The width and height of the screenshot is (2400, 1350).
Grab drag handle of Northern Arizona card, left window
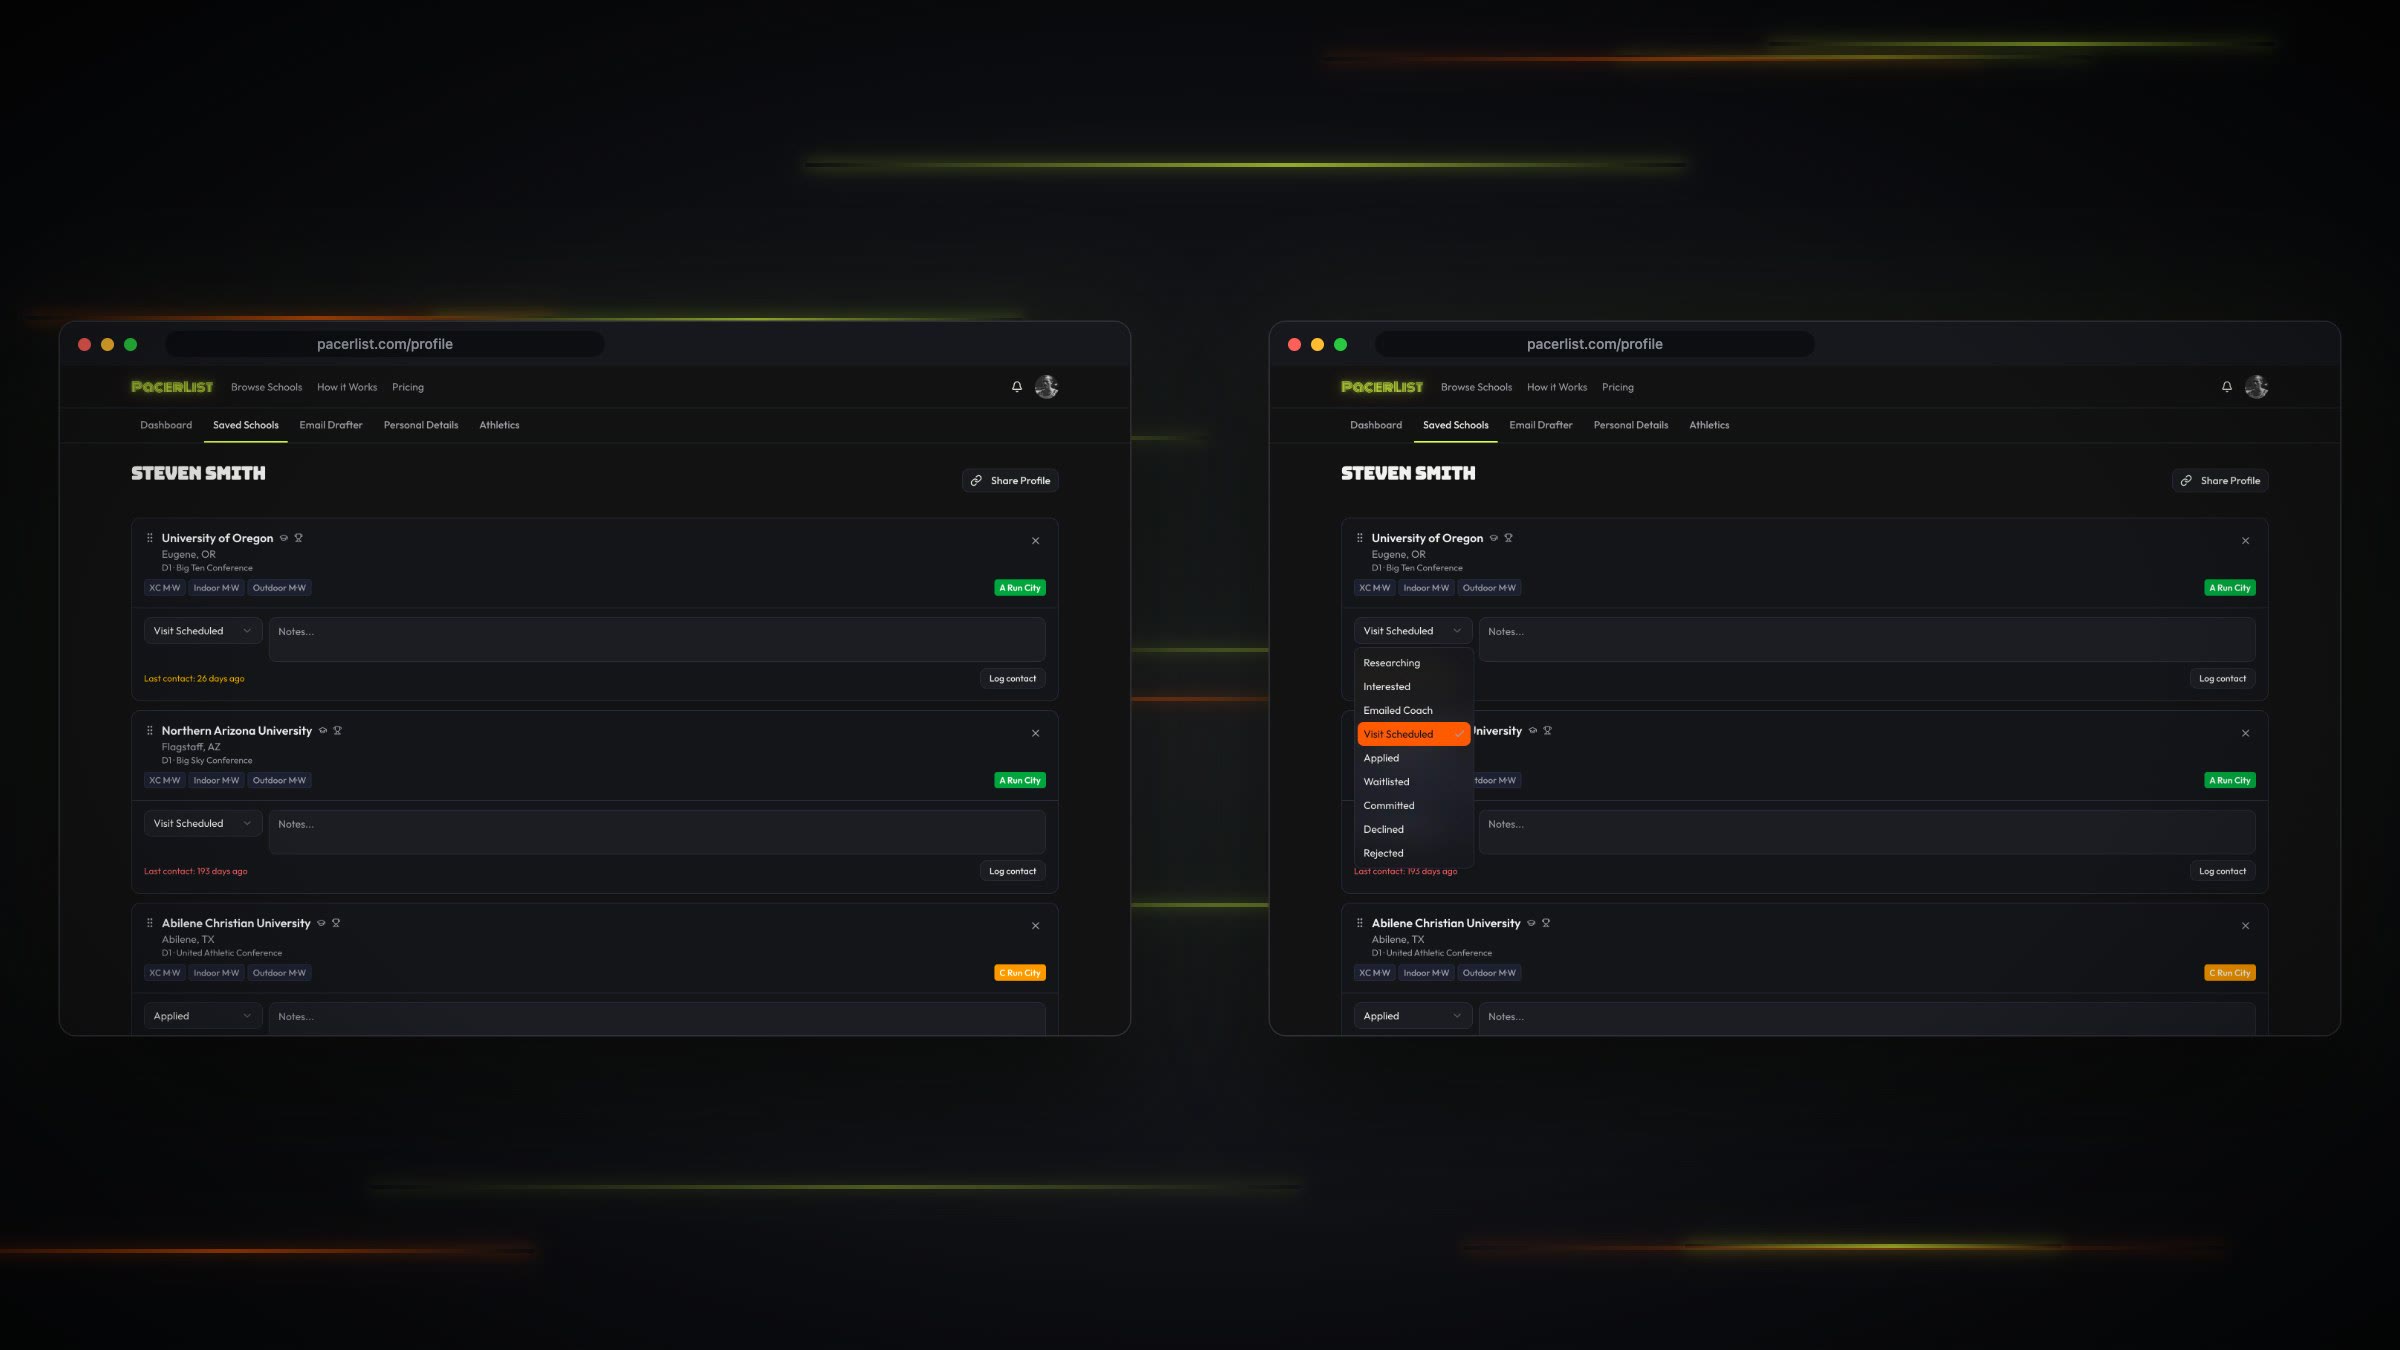[x=150, y=731]
